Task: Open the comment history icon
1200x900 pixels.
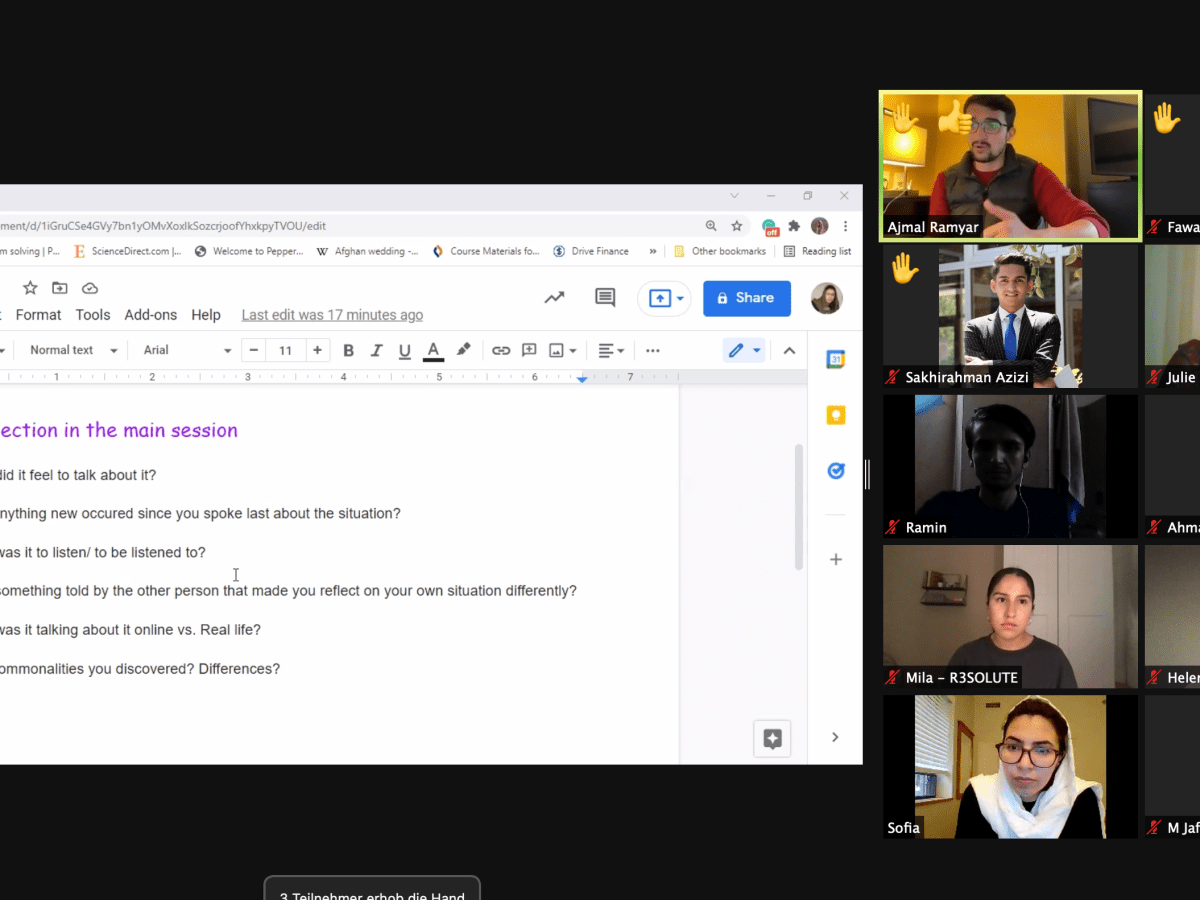Action: (x=605, y=297)
